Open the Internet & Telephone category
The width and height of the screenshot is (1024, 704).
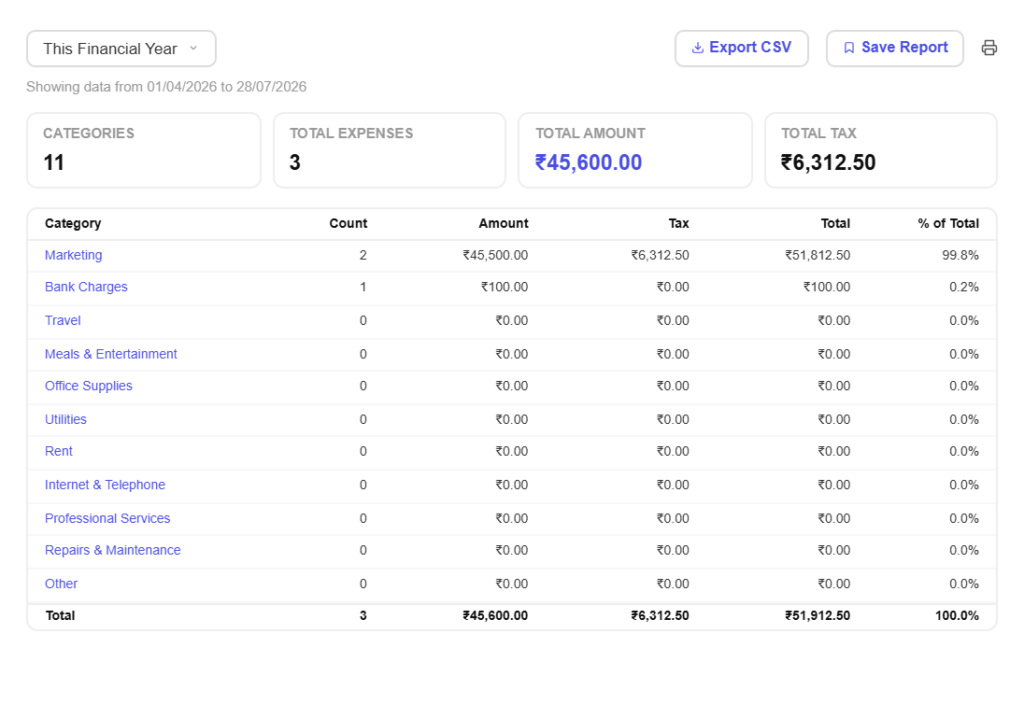pos(104,485)
